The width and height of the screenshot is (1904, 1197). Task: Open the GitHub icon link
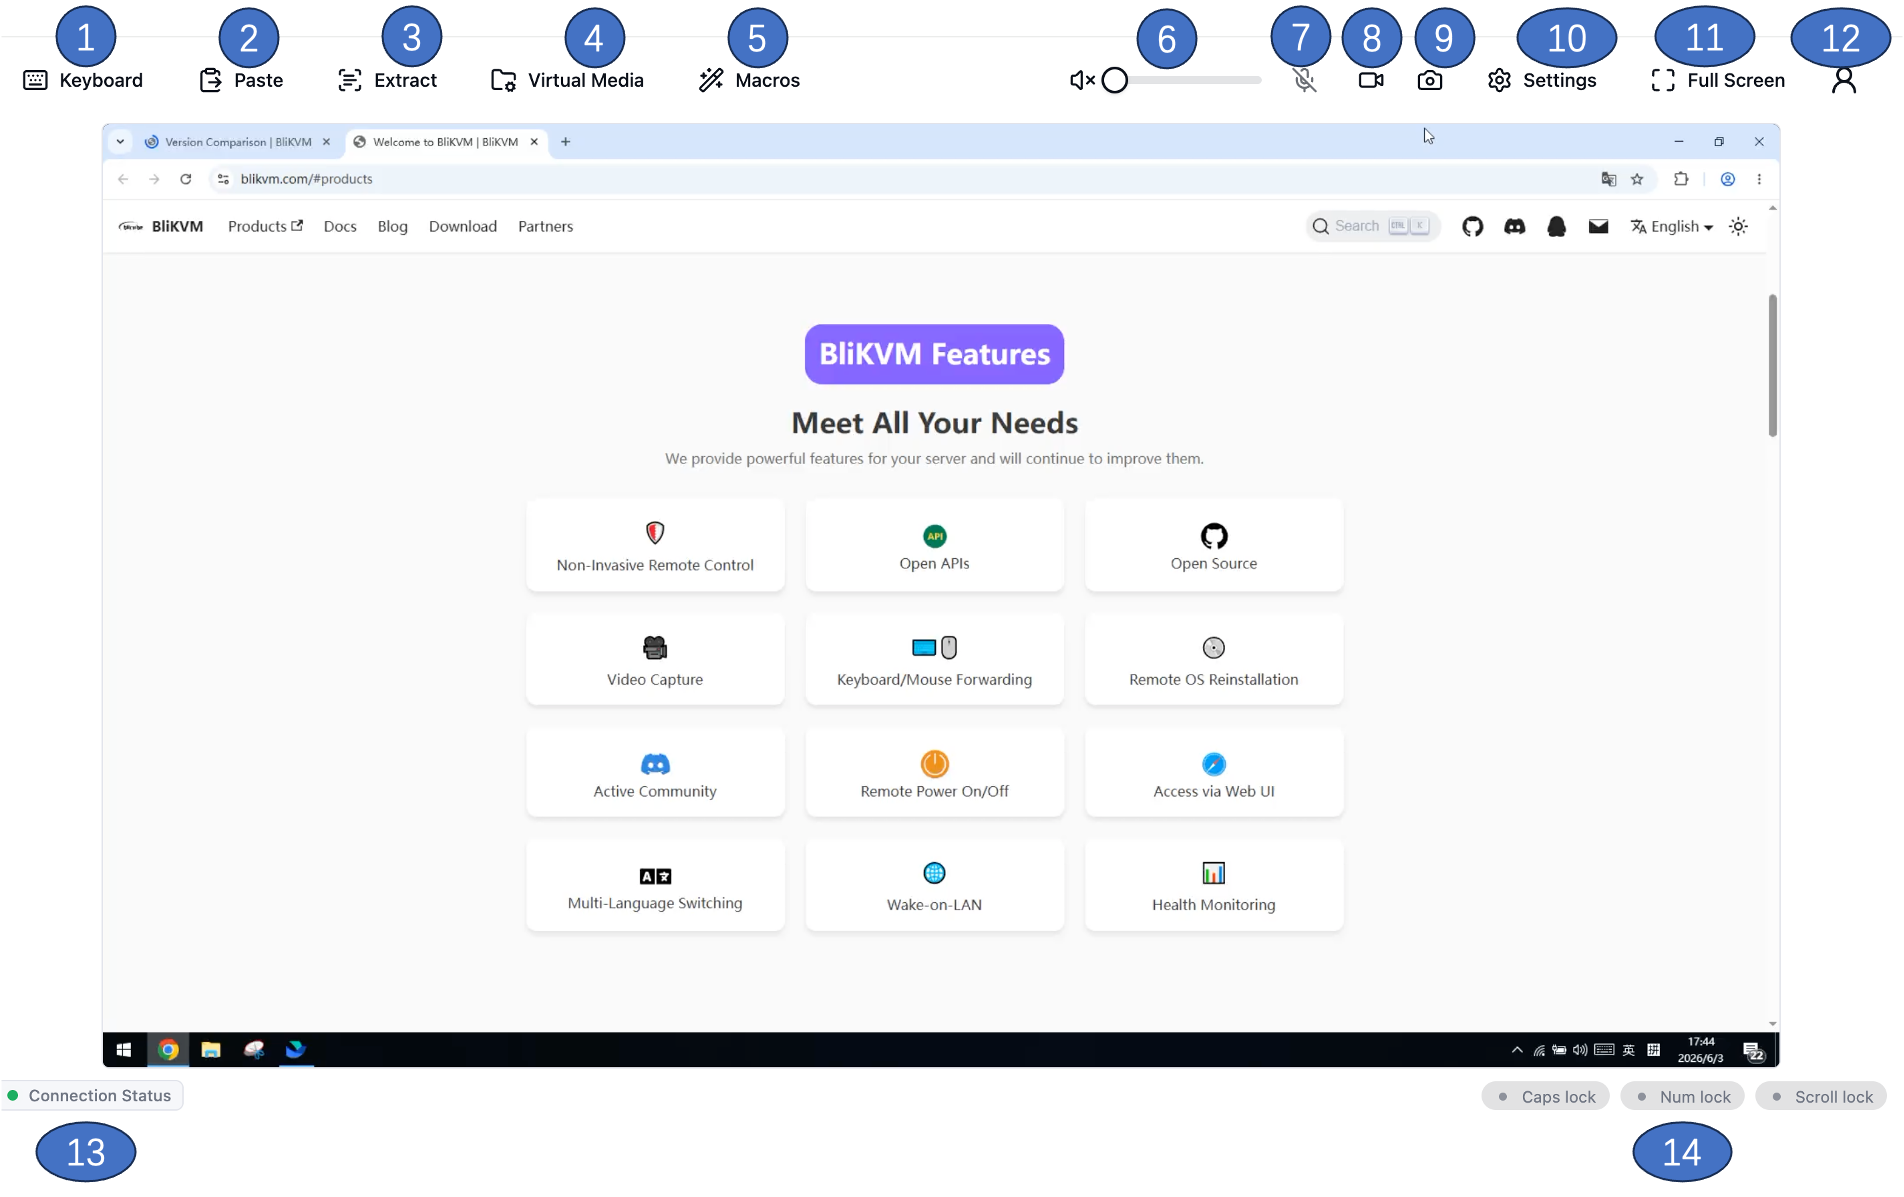[x=1472, y=226]
